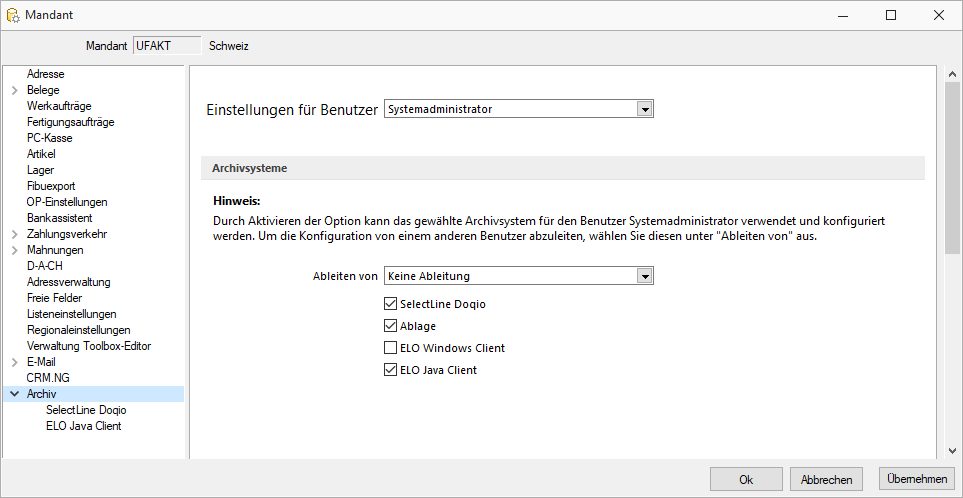Expand the E-Mail tree node

[x=15, y=362]
